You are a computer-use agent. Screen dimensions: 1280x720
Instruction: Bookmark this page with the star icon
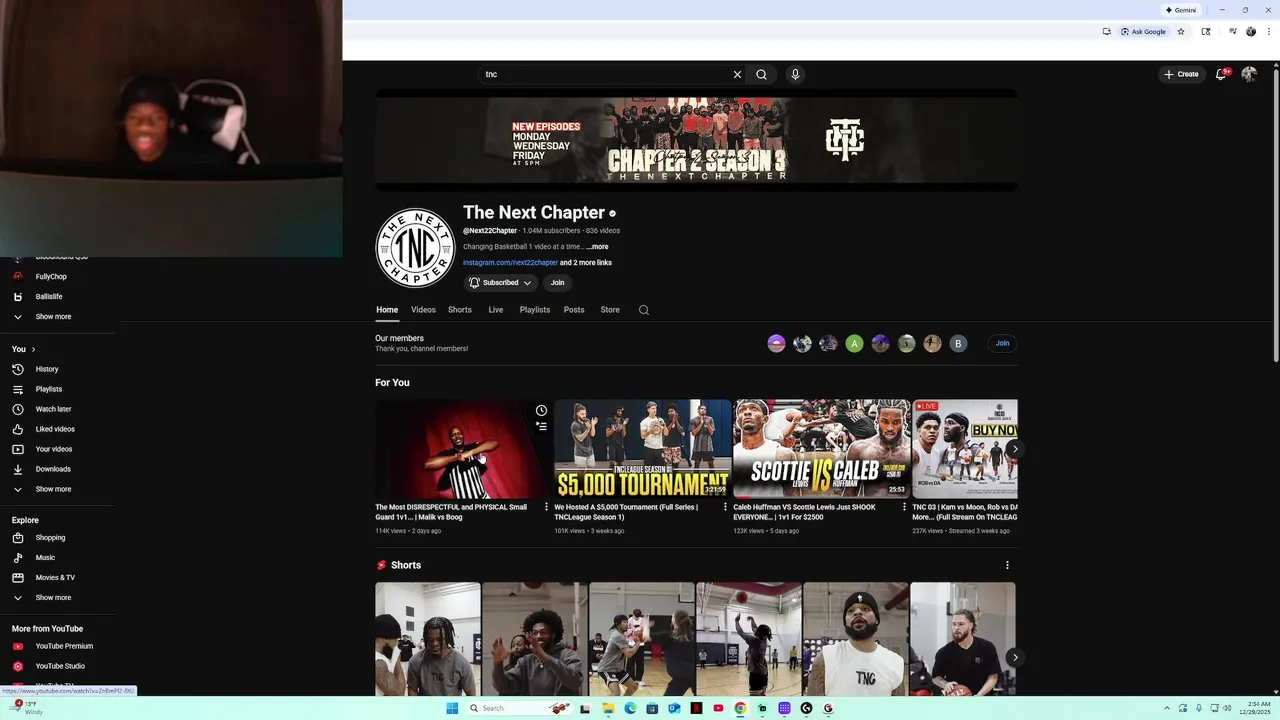(x=1181, y=31)
